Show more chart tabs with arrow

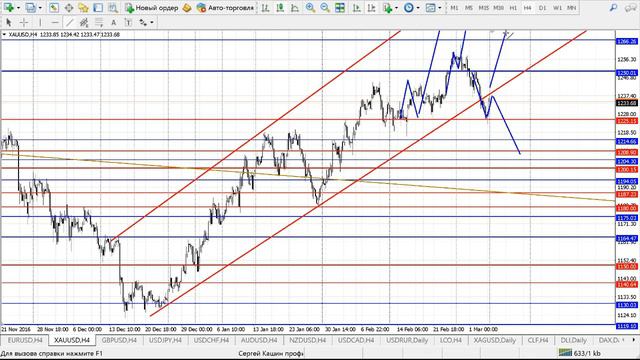(x=633, y=340)
